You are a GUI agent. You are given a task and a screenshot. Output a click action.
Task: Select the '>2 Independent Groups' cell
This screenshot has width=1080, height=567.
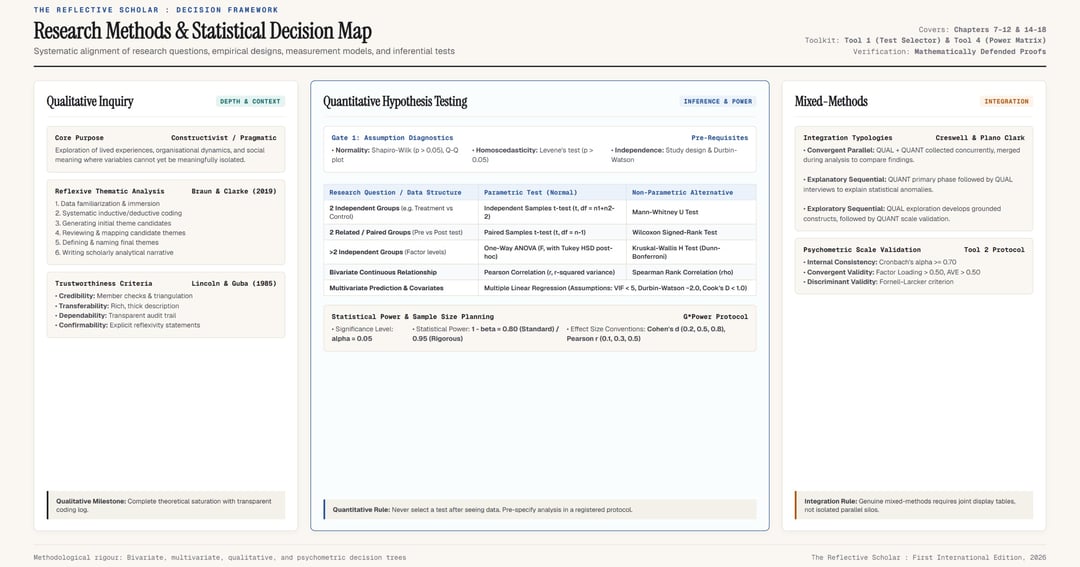tap(401, 252)
